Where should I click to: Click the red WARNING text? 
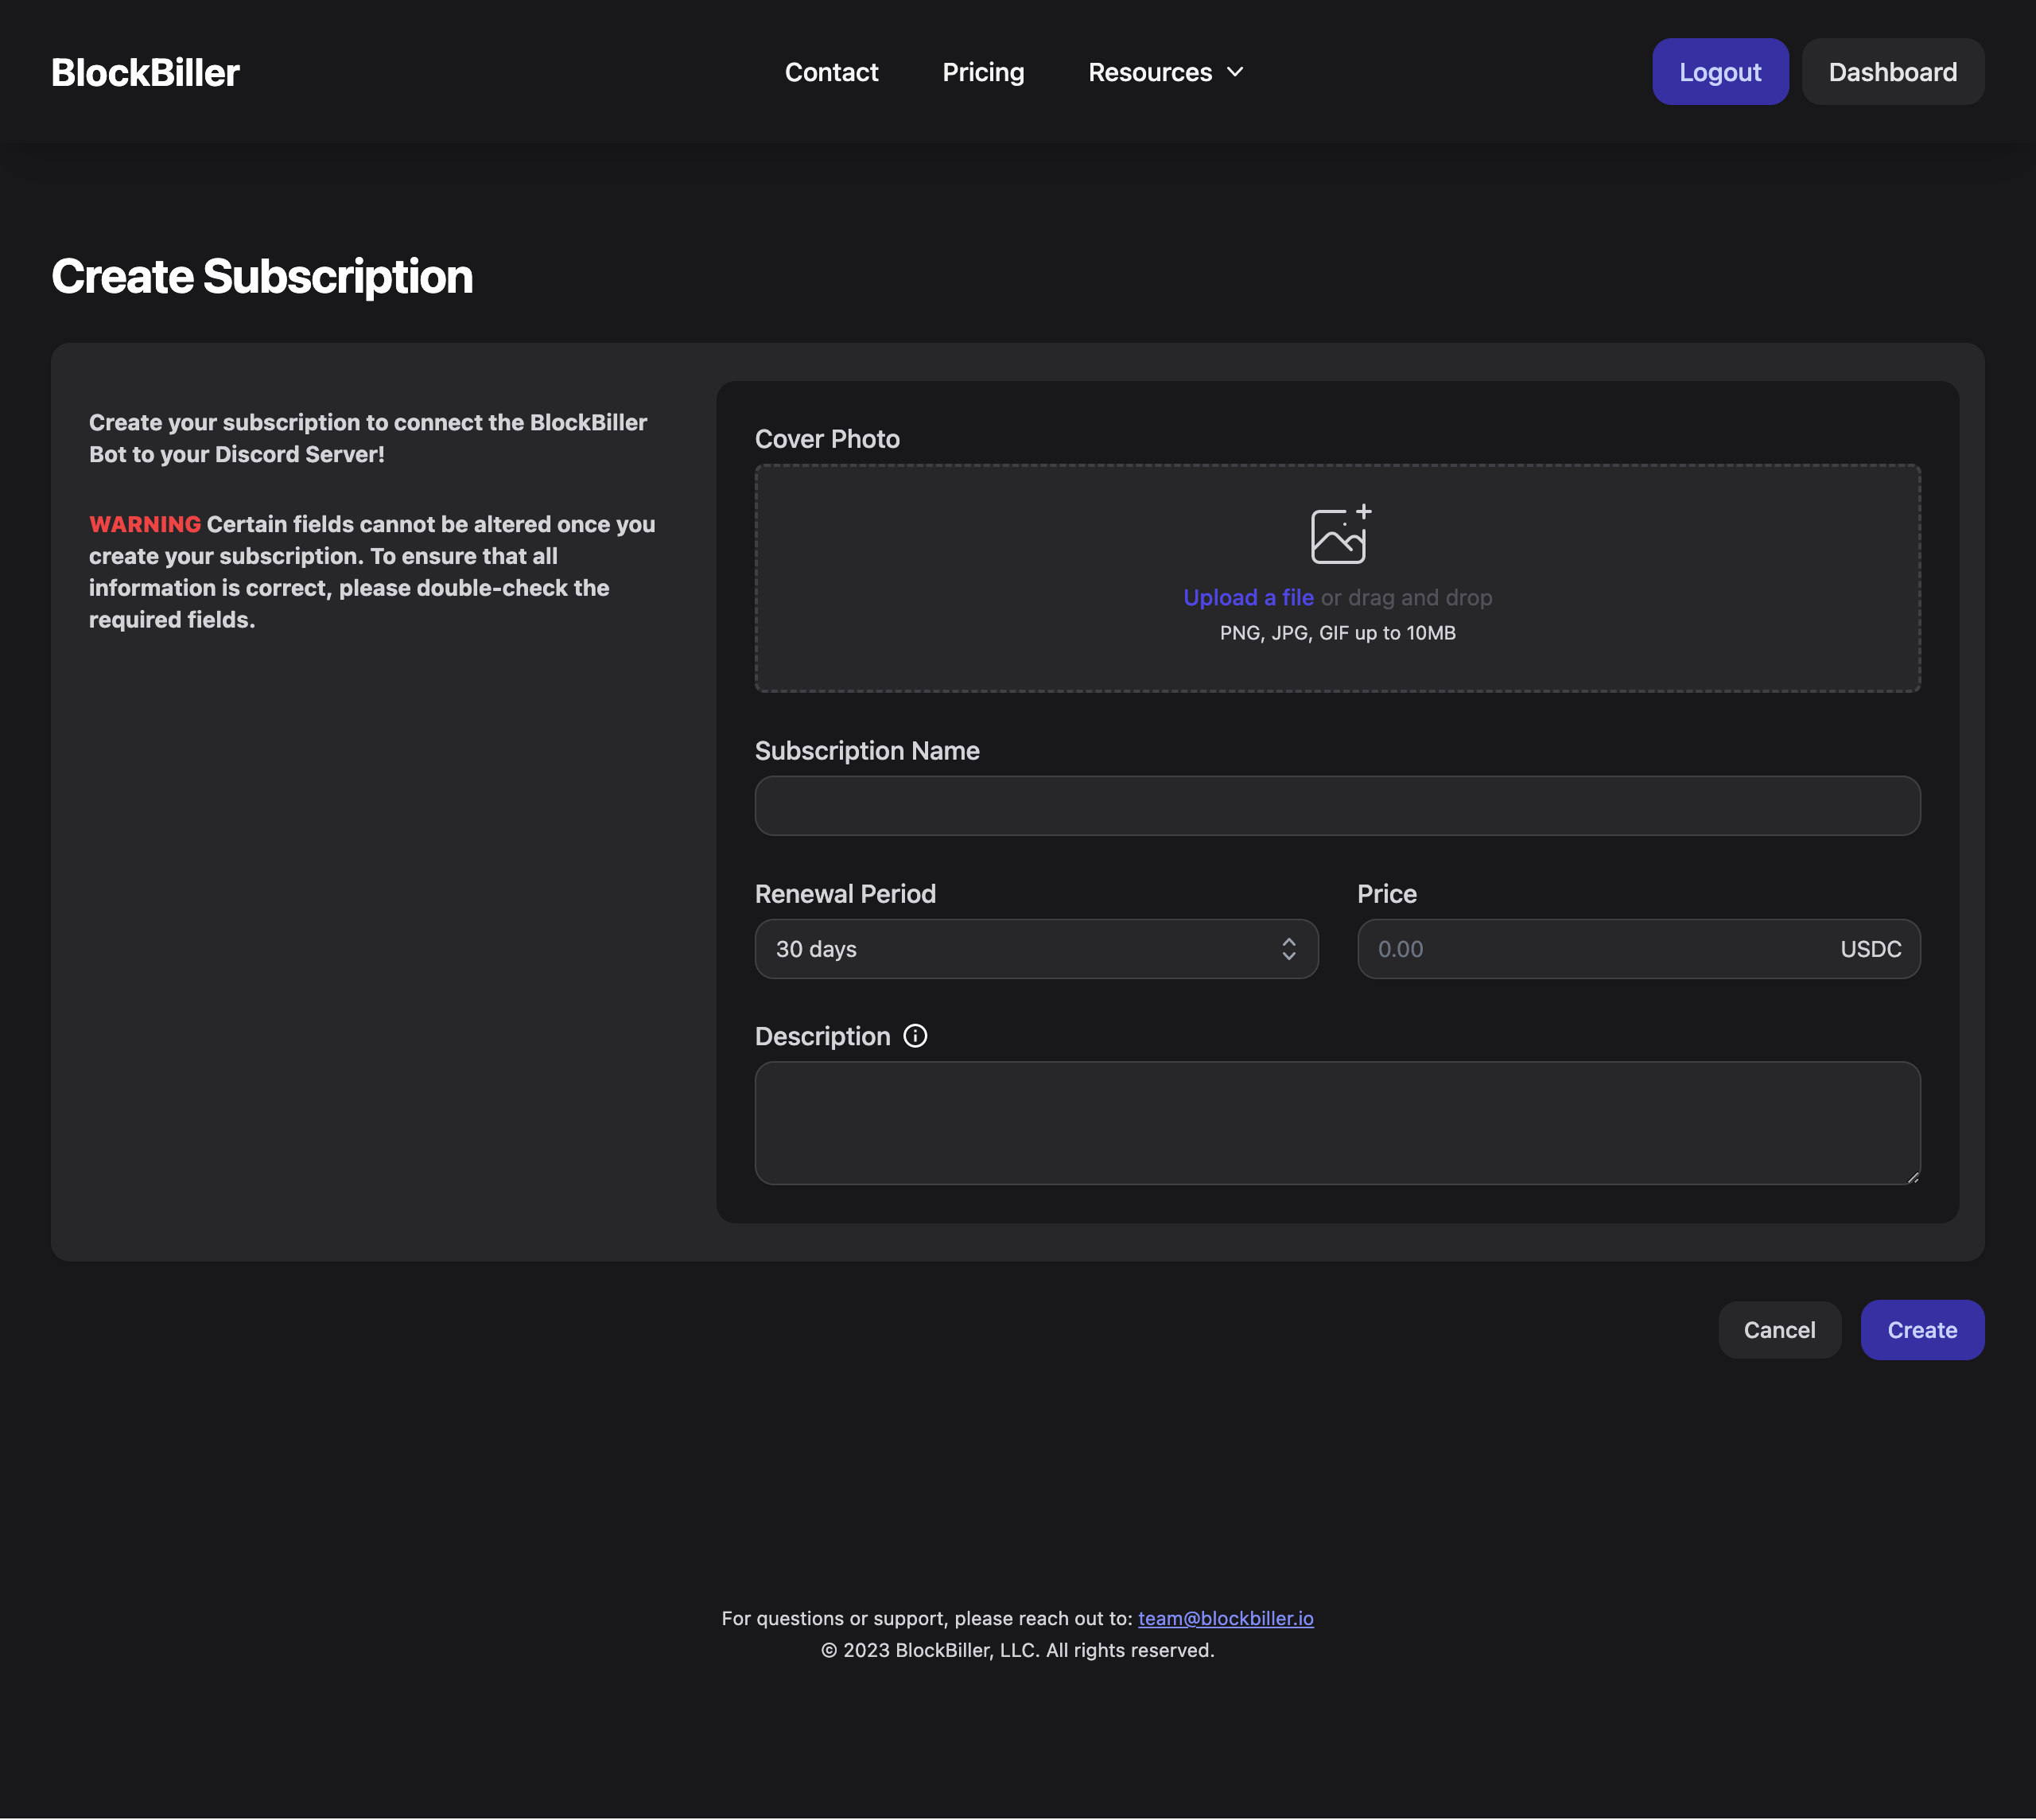[145, 524]
